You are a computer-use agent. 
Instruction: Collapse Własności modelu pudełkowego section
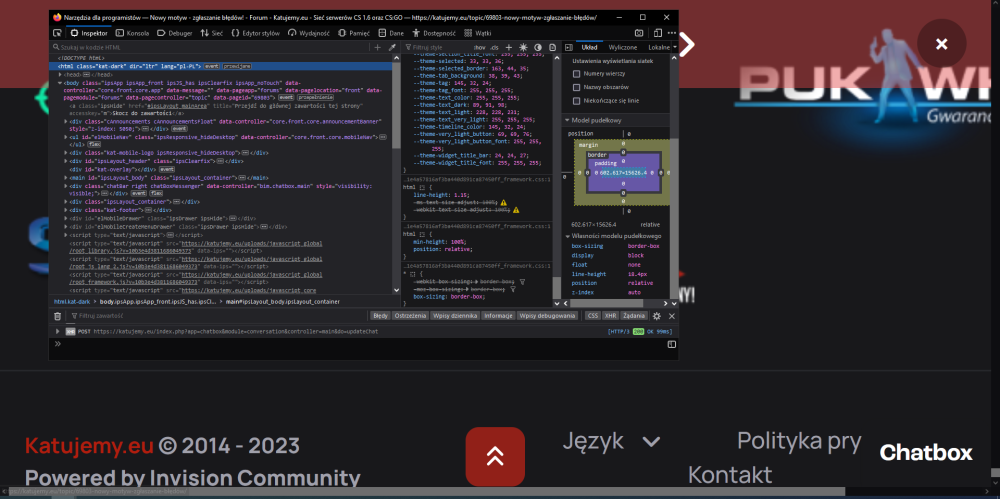pyautogui.click(x=567, y=236)
